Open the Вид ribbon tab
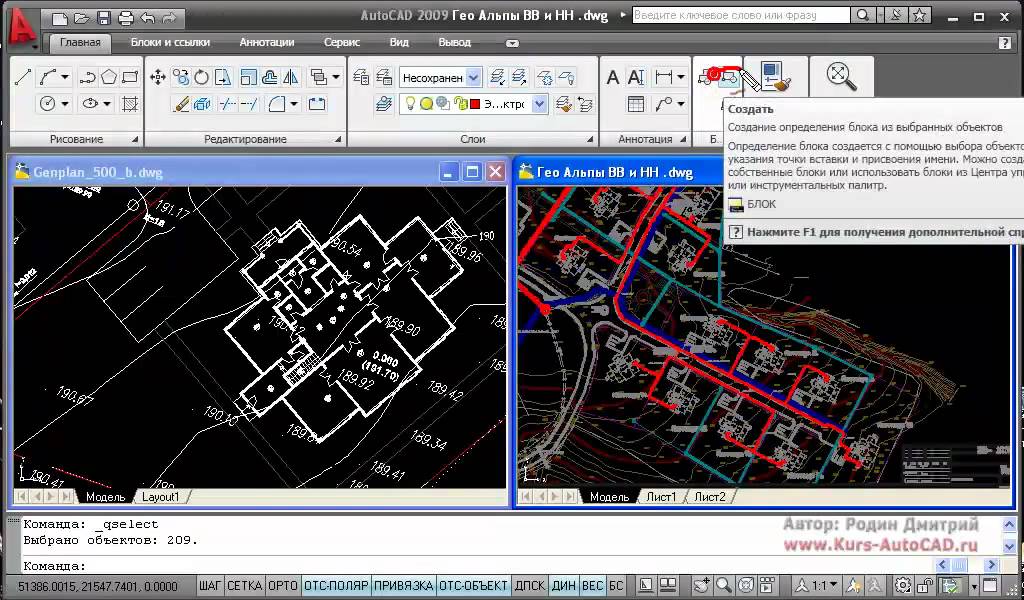Screen dimensions: 1024x600 tap(399, 42)
